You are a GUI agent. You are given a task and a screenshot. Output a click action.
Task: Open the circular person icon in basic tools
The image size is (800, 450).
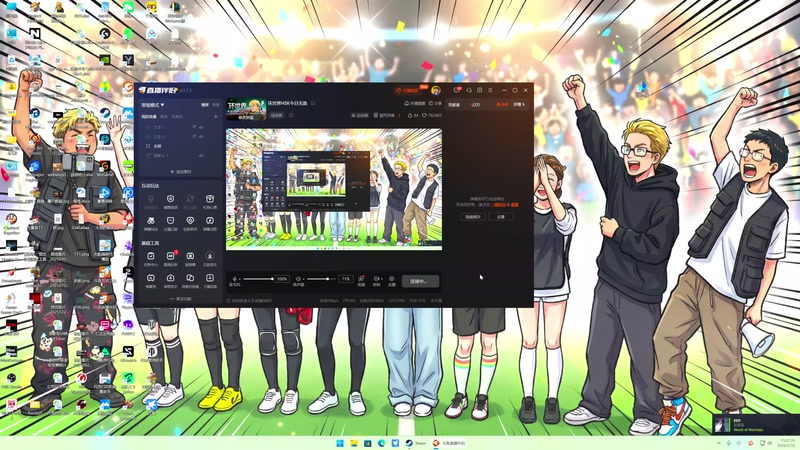tap(210, 256)
